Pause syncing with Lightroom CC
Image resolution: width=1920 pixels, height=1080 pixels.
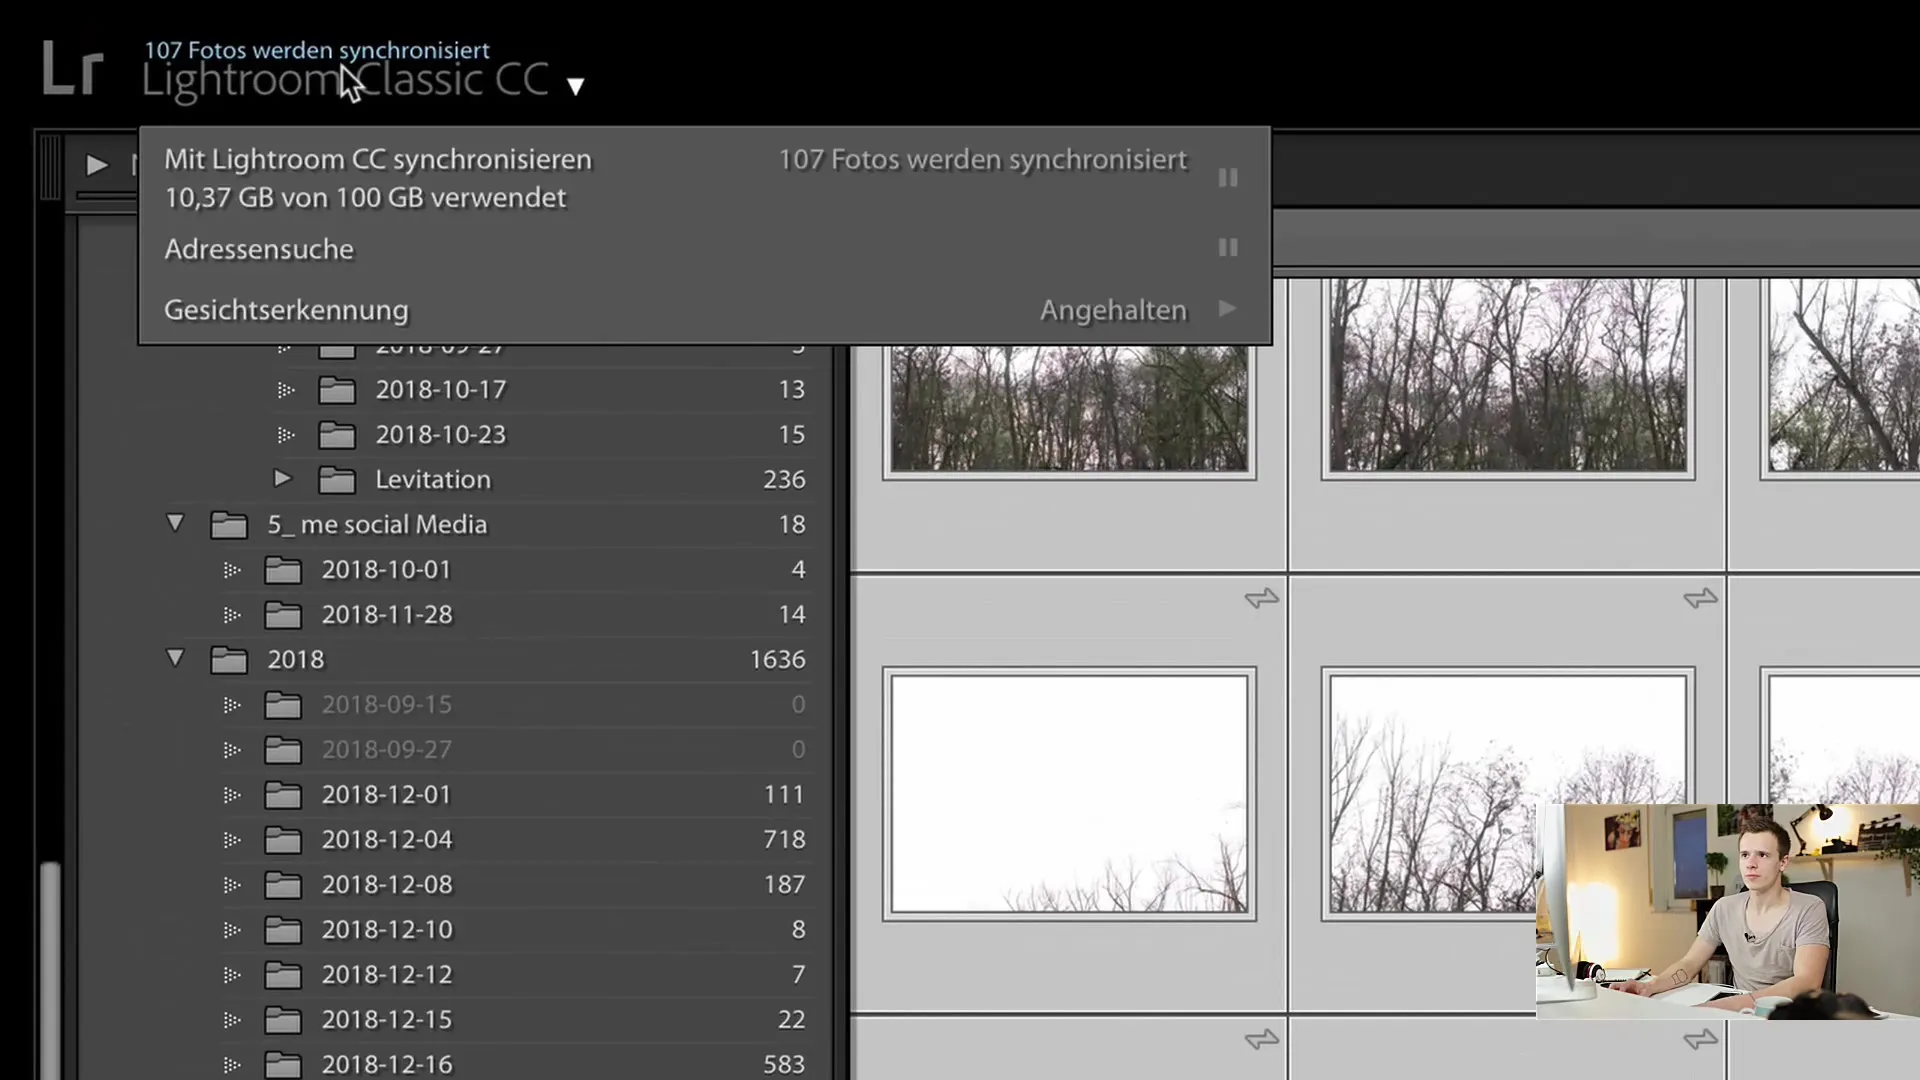pos(1228,178)
